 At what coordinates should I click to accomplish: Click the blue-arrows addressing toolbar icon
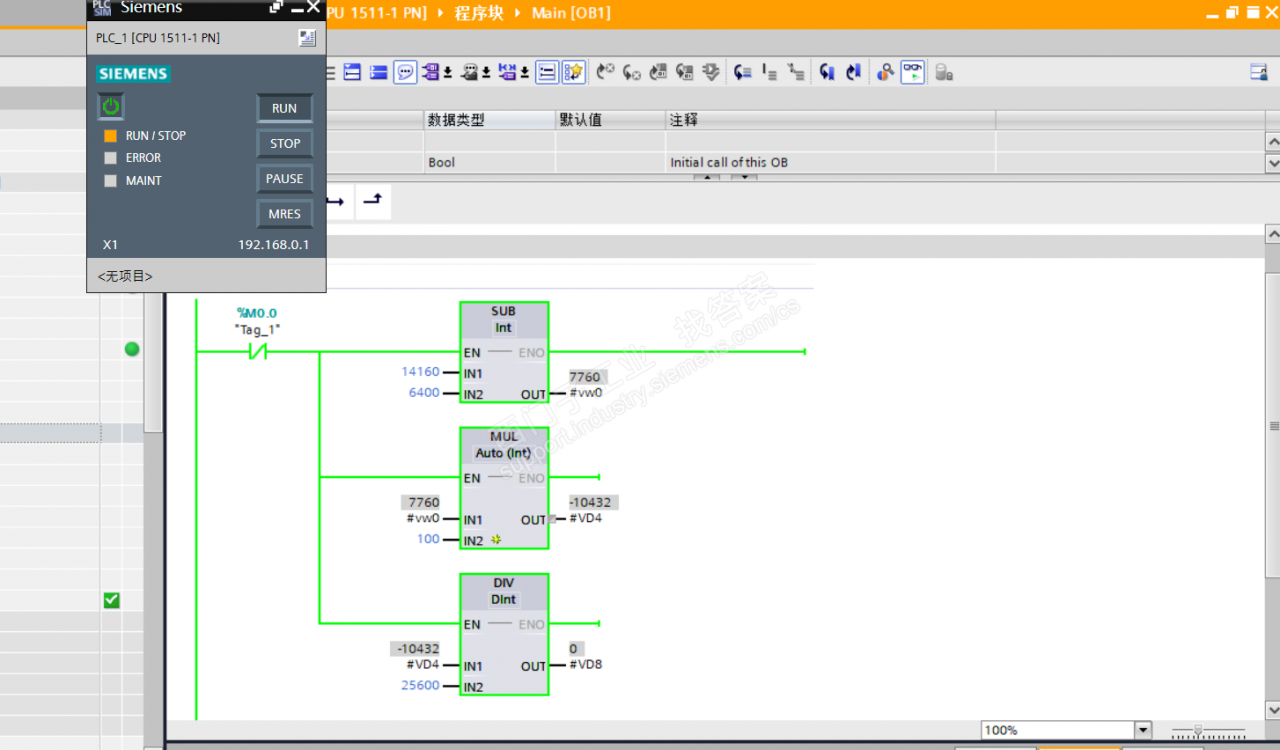507,72
